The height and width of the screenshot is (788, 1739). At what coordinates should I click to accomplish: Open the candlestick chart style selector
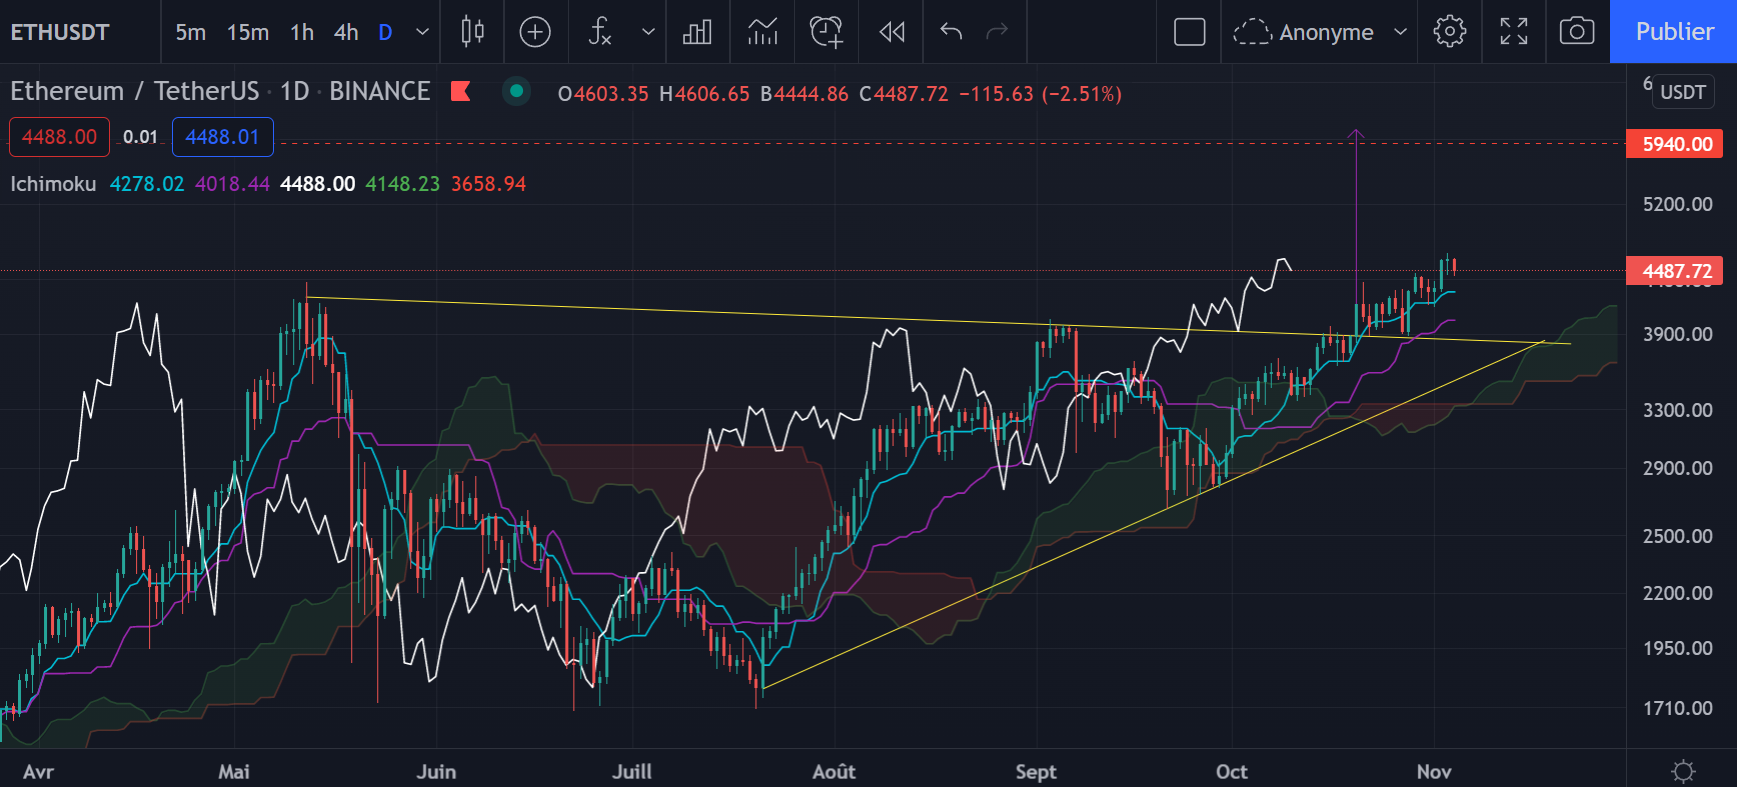click(x=473, y=32)
